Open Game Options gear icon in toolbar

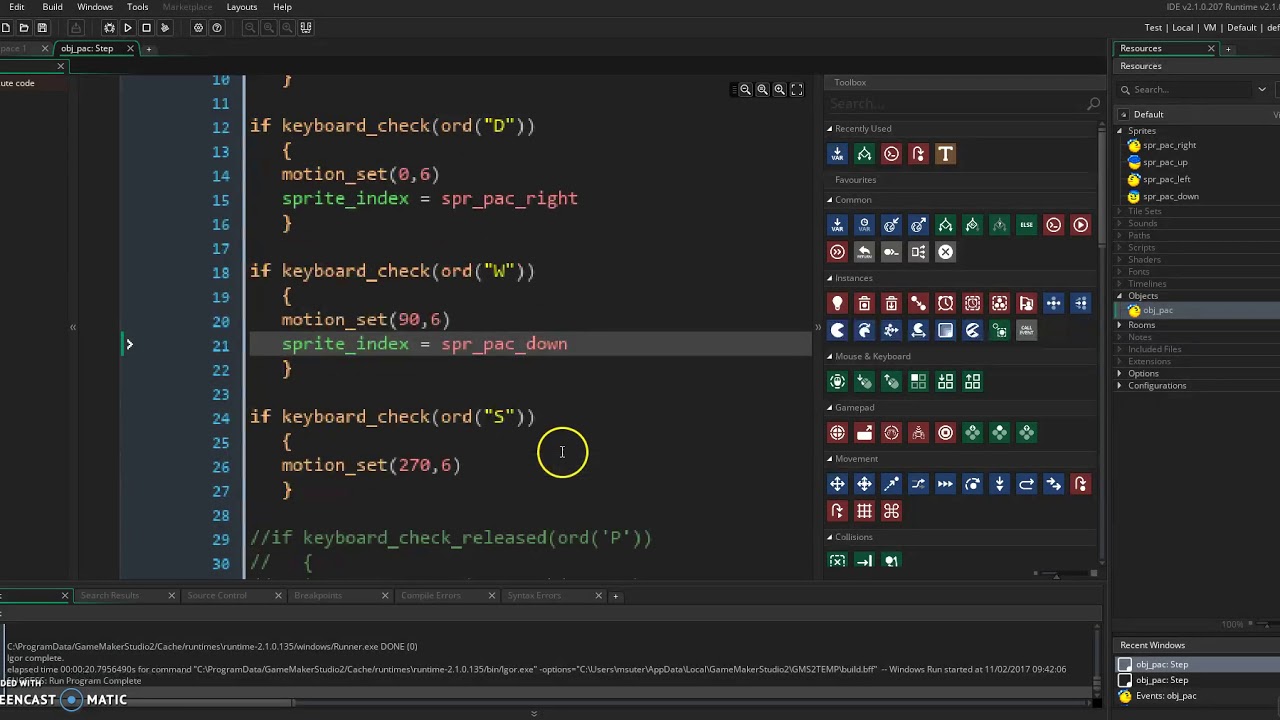198,28
